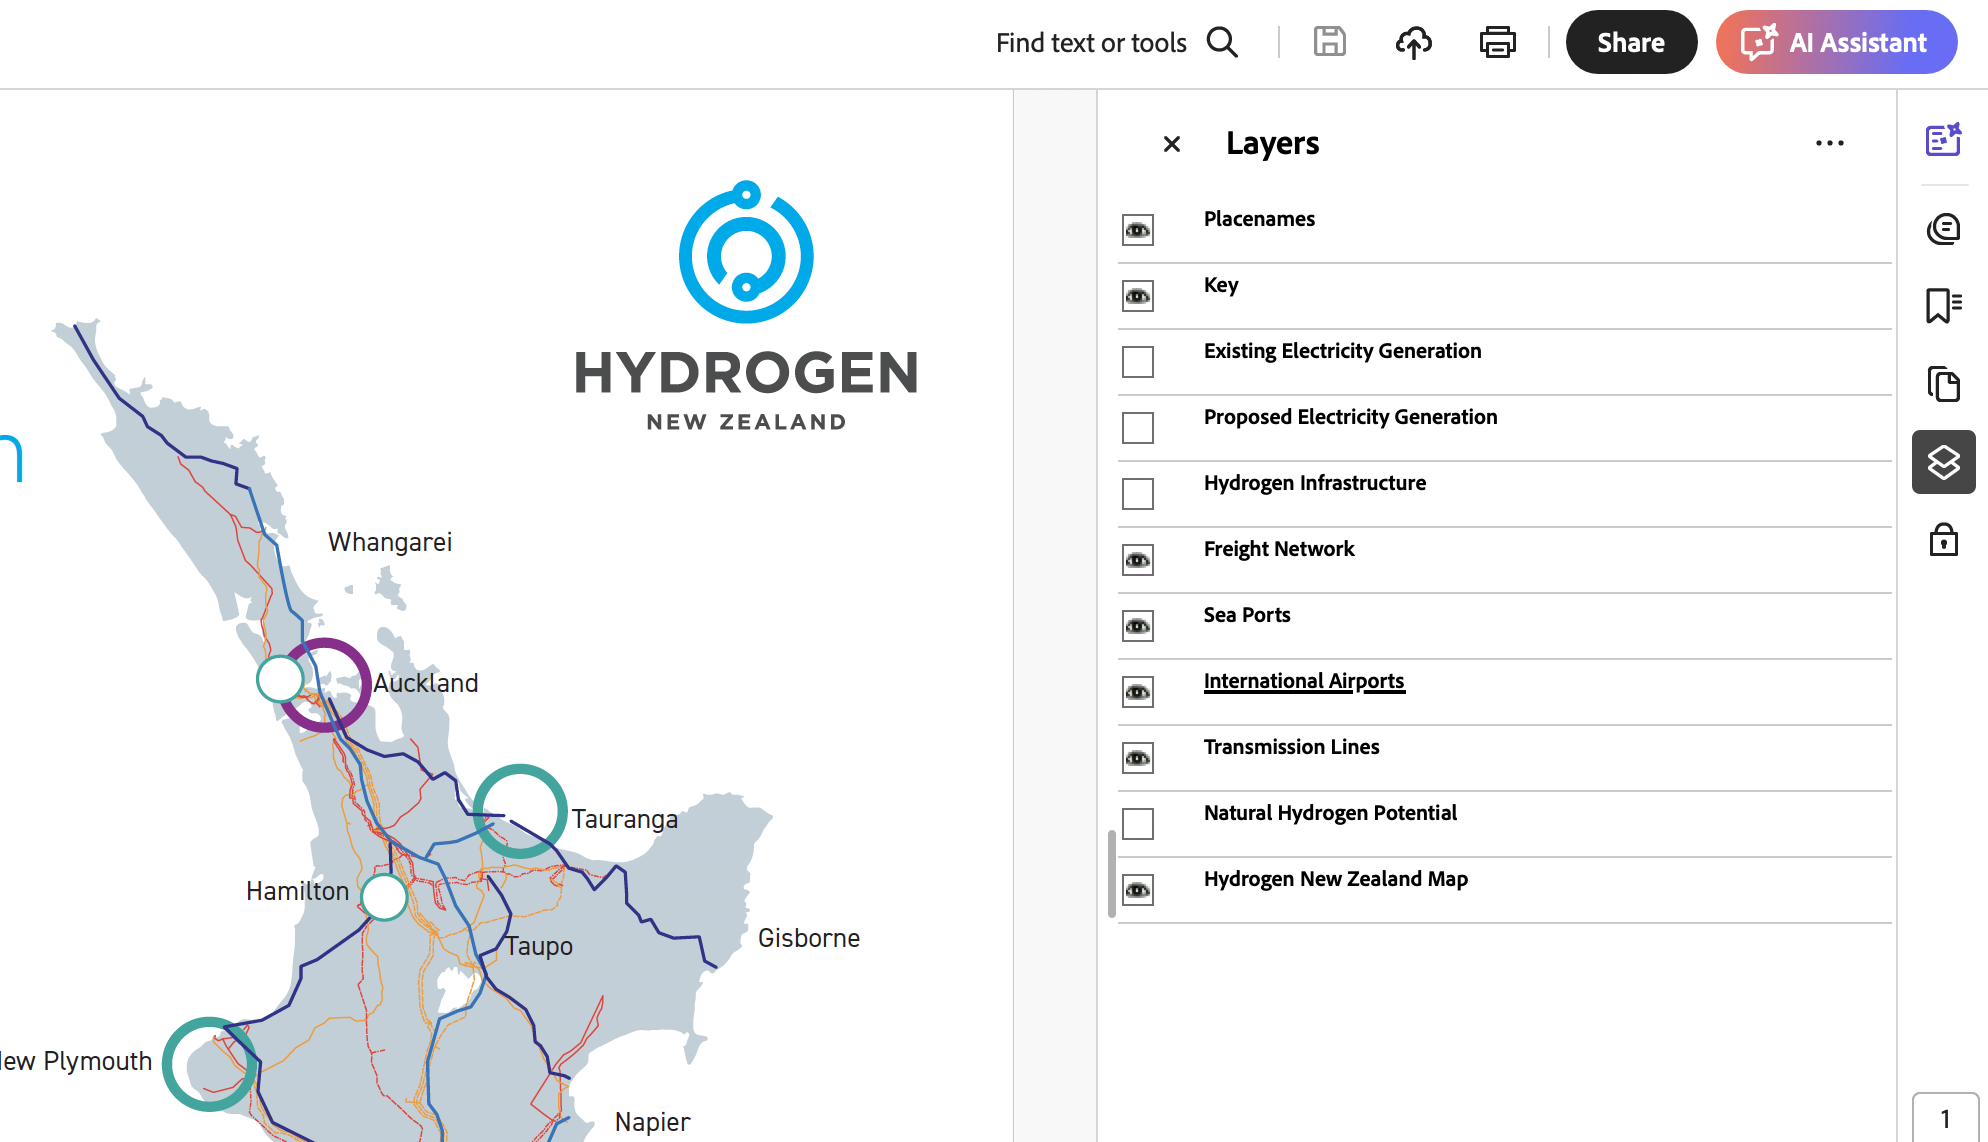The image size is (1988, 1142).
Task: Open the AI Assistant panel icon
Action: (1943, 141)
